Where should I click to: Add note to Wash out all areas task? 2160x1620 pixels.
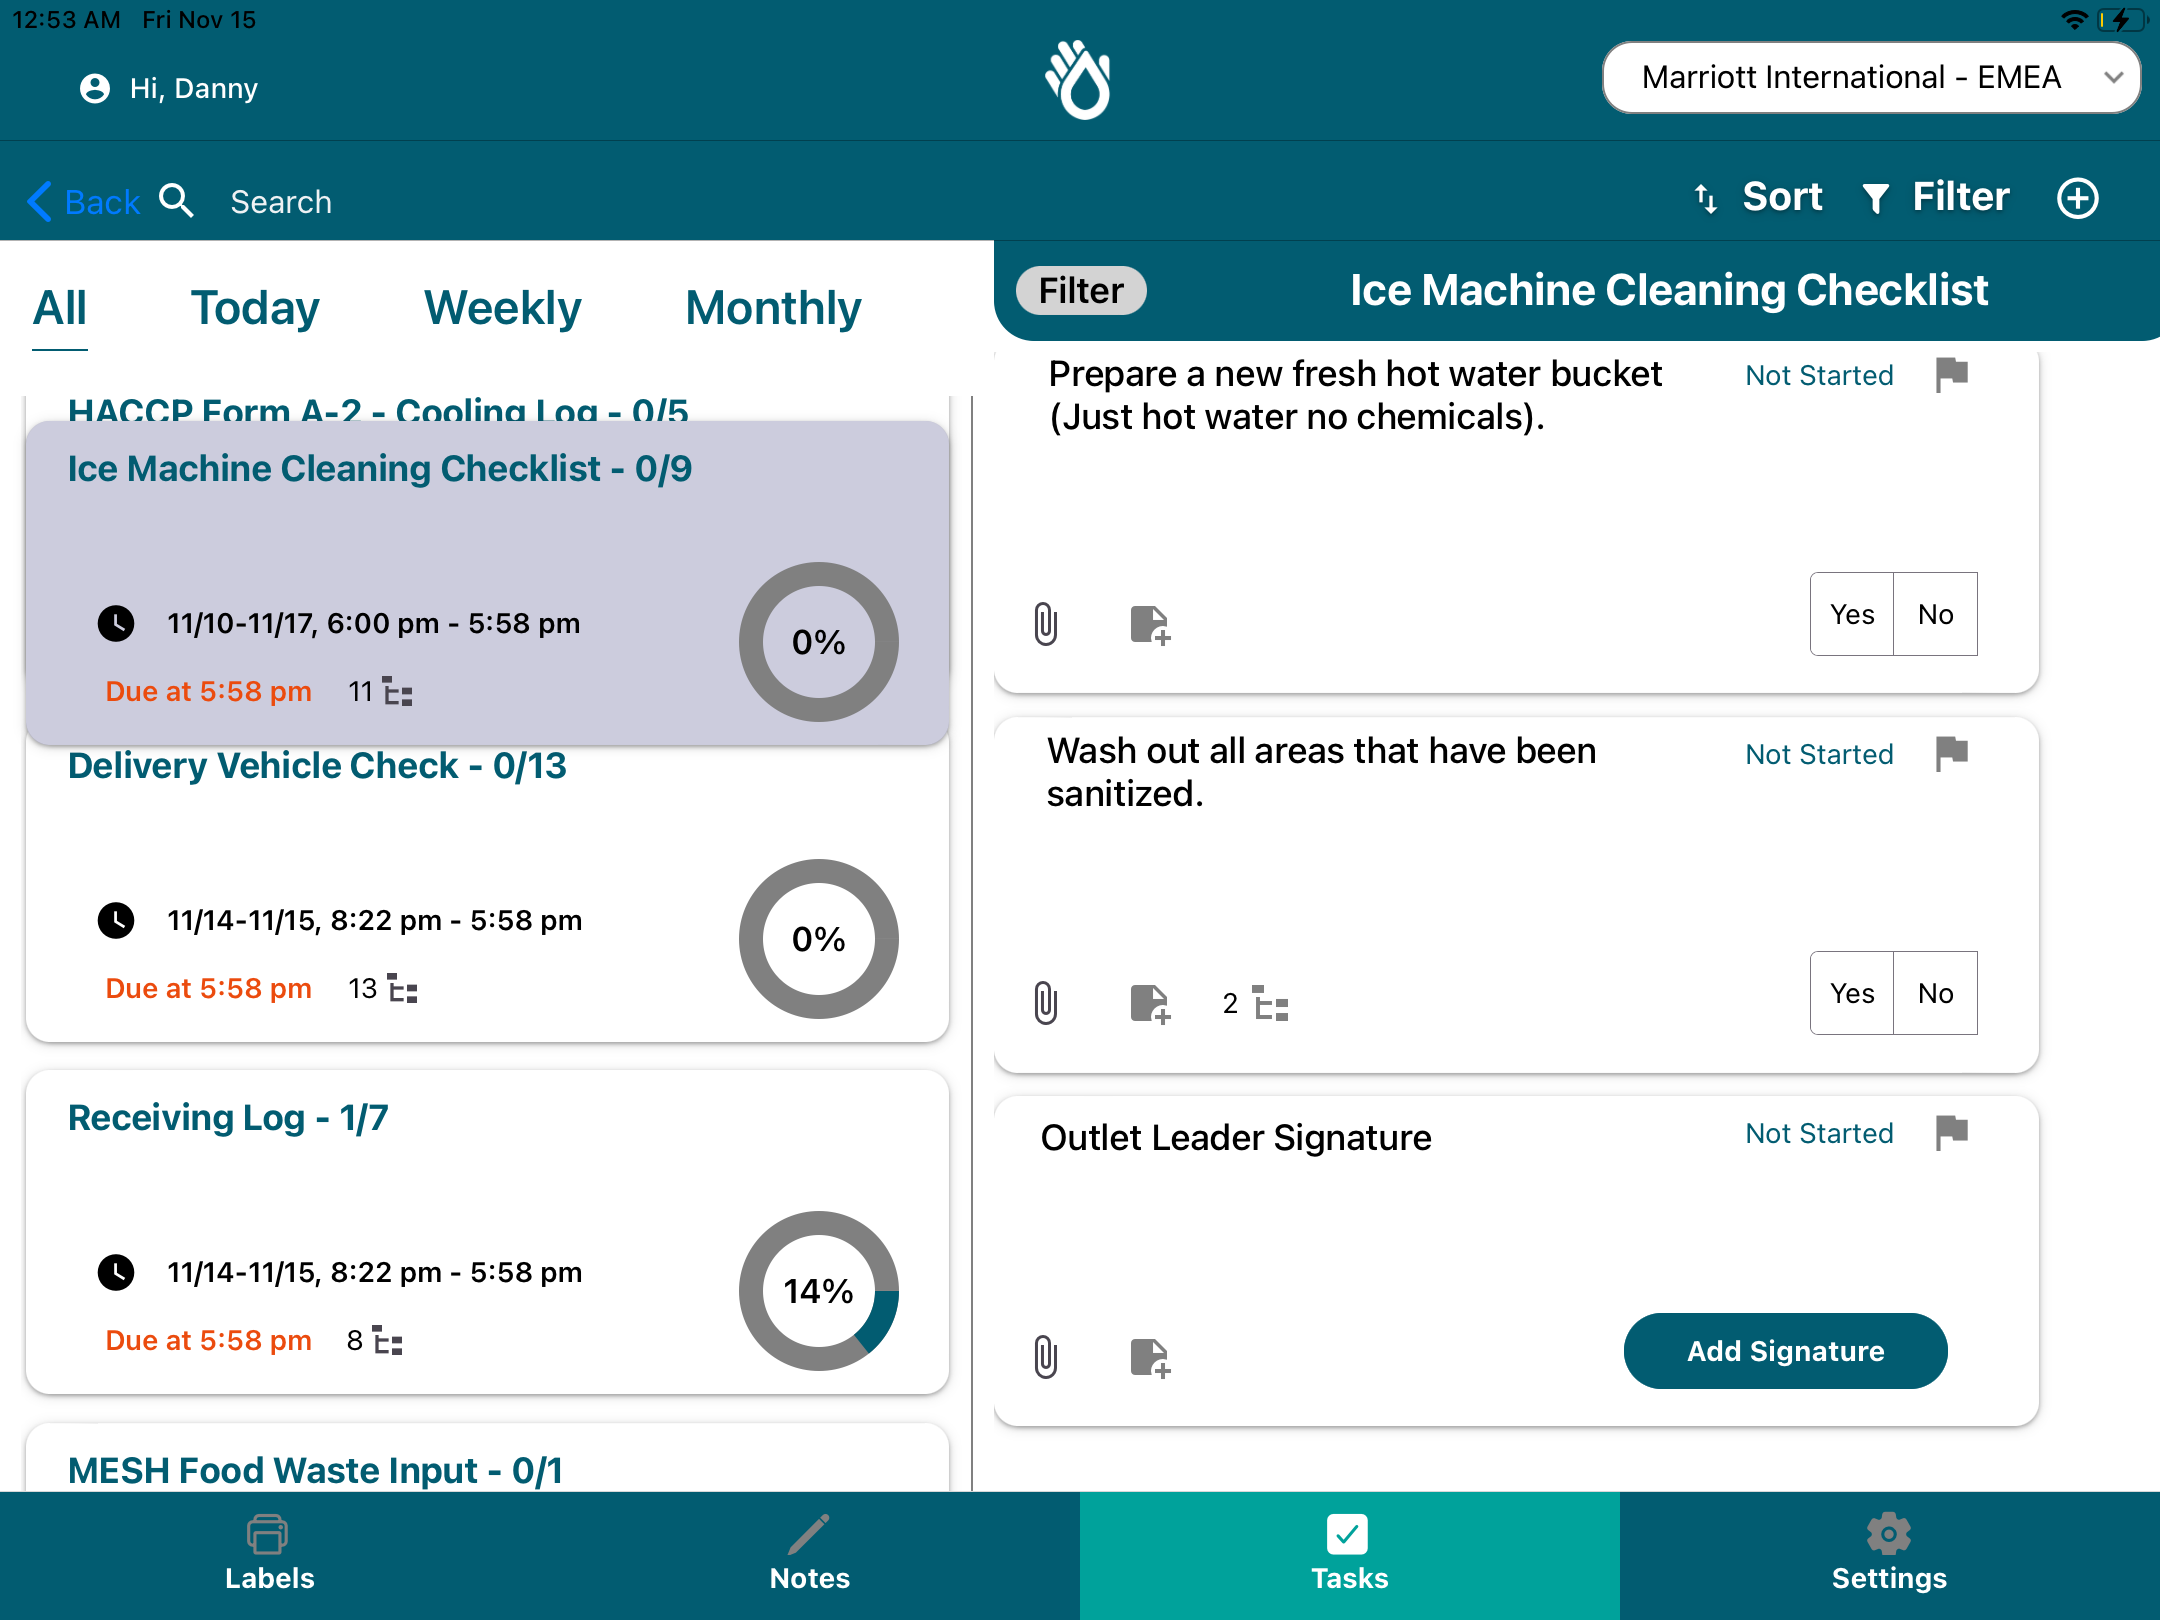(1149, 1003)
